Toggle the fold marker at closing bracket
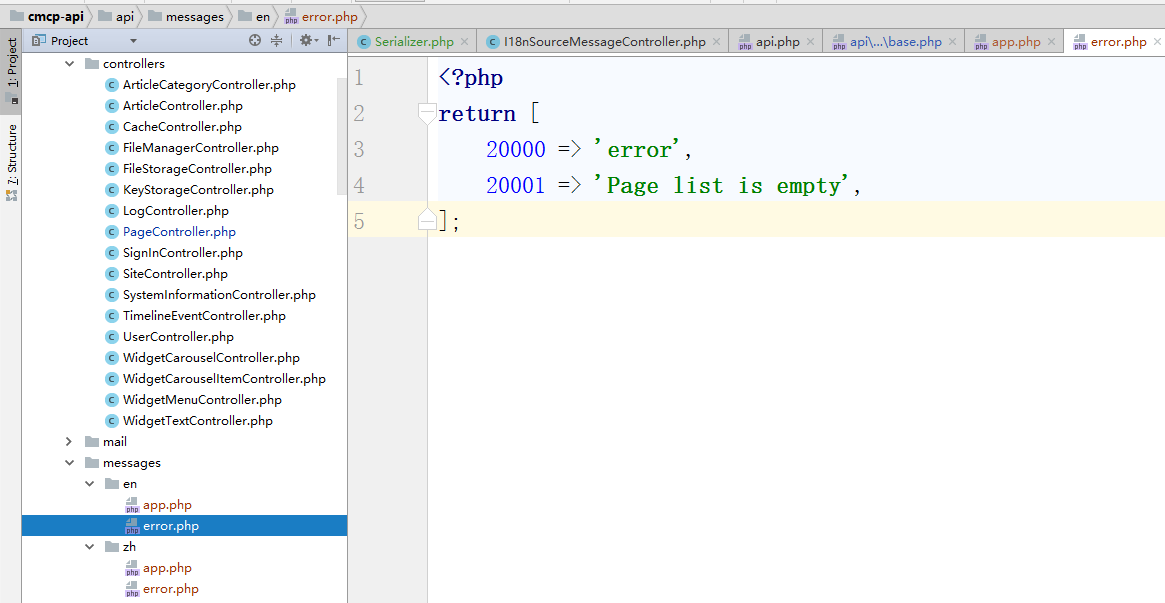 pos(427,221)
